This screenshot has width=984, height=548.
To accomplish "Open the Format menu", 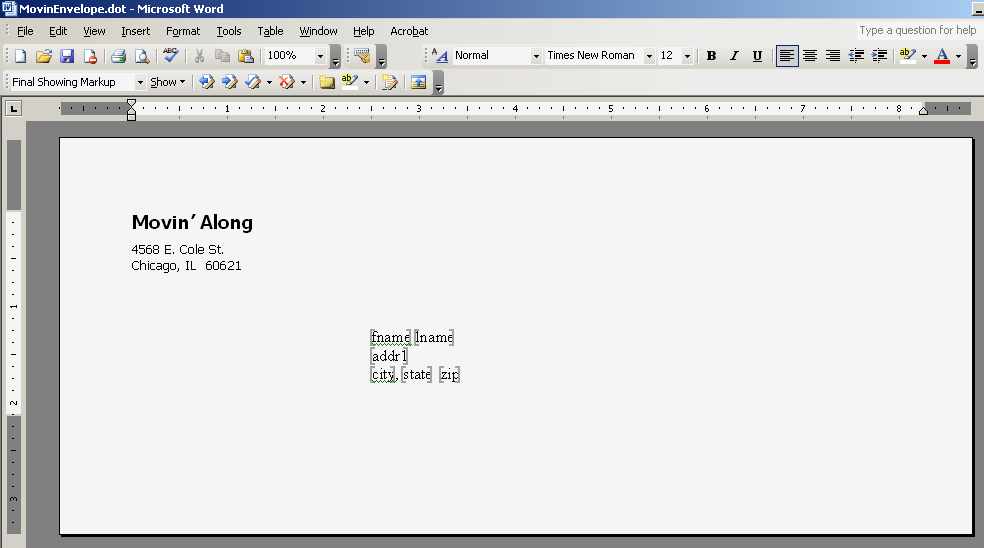I will pos(183,31).
